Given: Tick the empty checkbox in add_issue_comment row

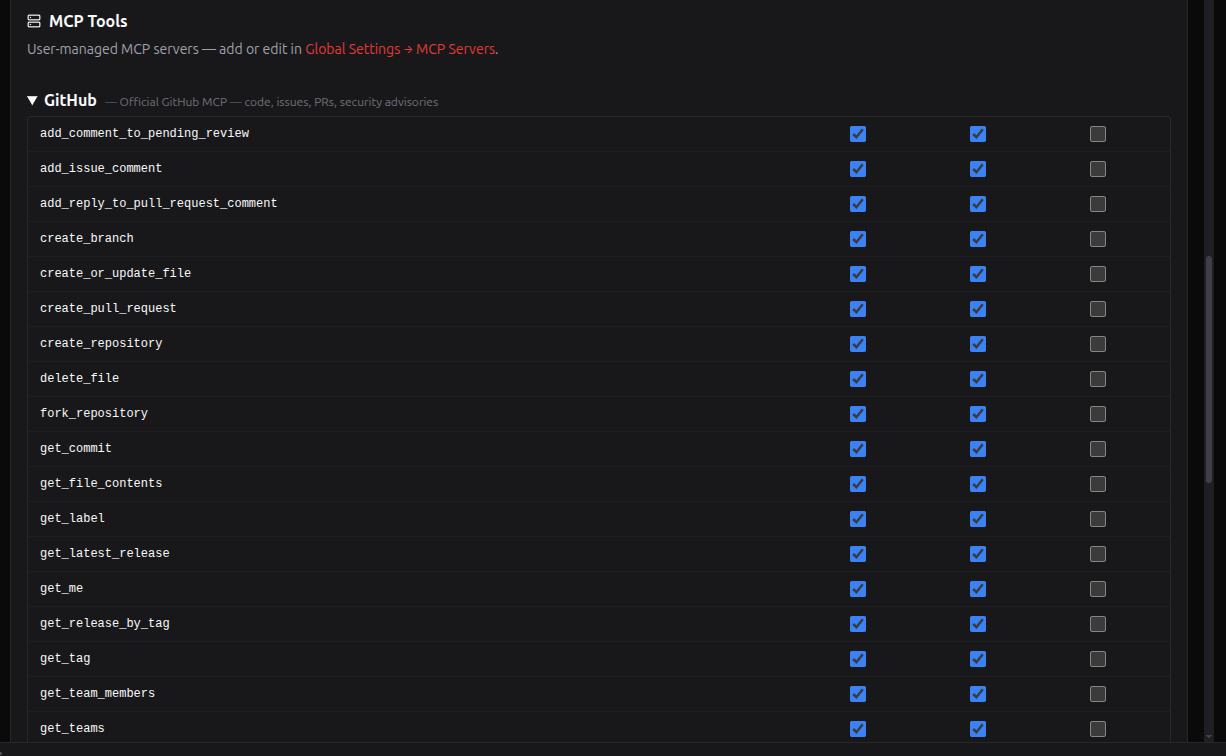Looking at the screenshot, I should [x=1098, y=169].
